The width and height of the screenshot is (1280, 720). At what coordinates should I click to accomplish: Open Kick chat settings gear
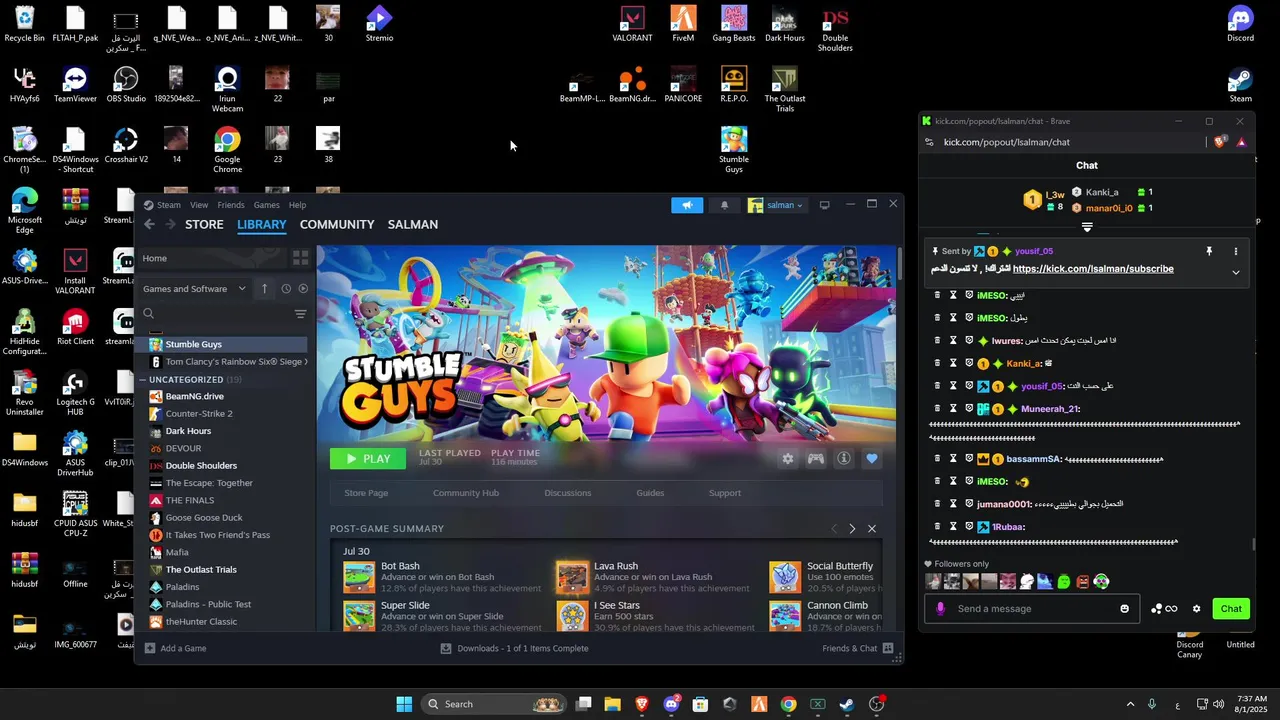pos(1196,609)
